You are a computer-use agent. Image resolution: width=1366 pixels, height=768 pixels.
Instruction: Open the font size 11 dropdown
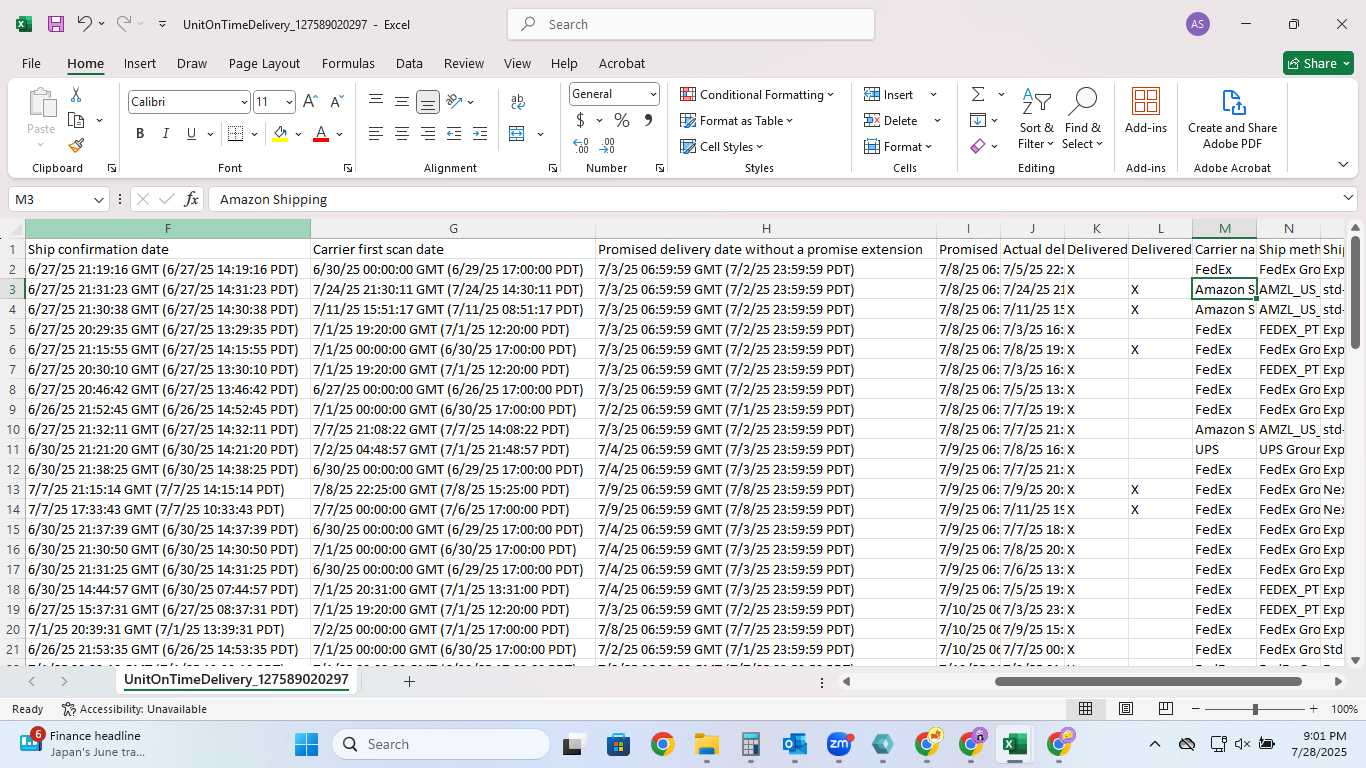click(289, 102)
